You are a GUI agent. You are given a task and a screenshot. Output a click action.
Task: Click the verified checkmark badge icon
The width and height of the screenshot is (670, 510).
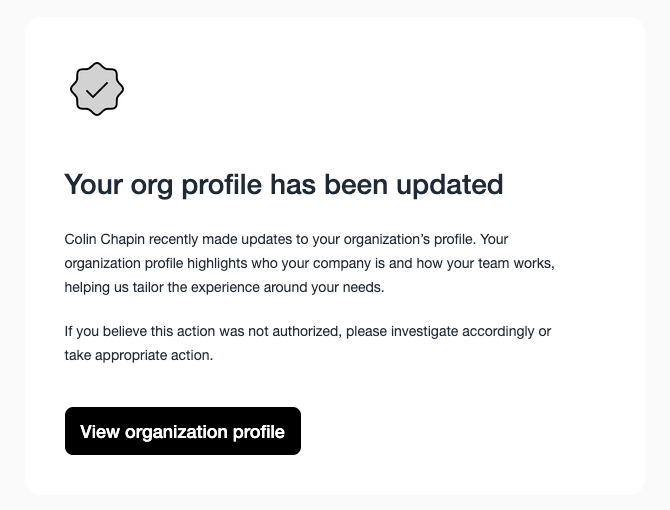coord(97,89)
